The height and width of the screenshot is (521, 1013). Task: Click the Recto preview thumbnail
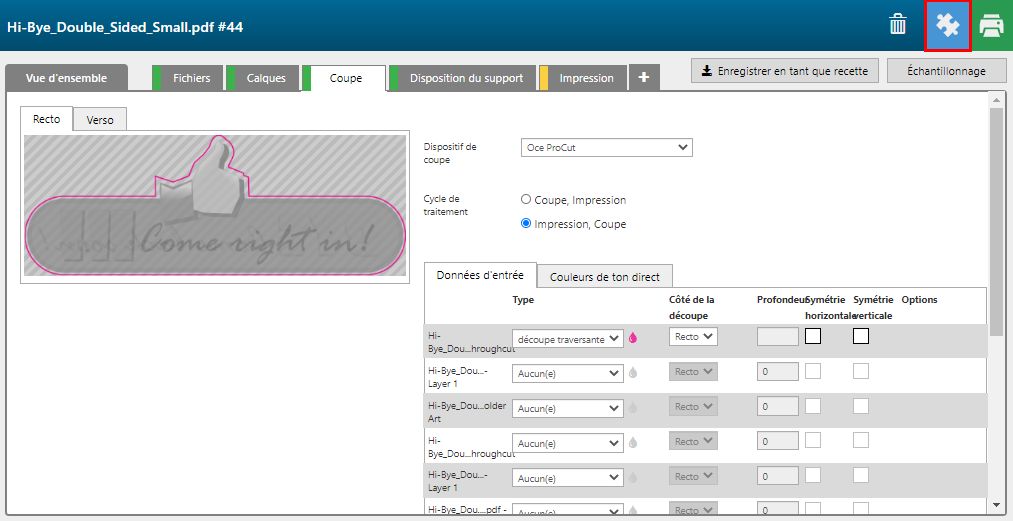coord(215,208)
